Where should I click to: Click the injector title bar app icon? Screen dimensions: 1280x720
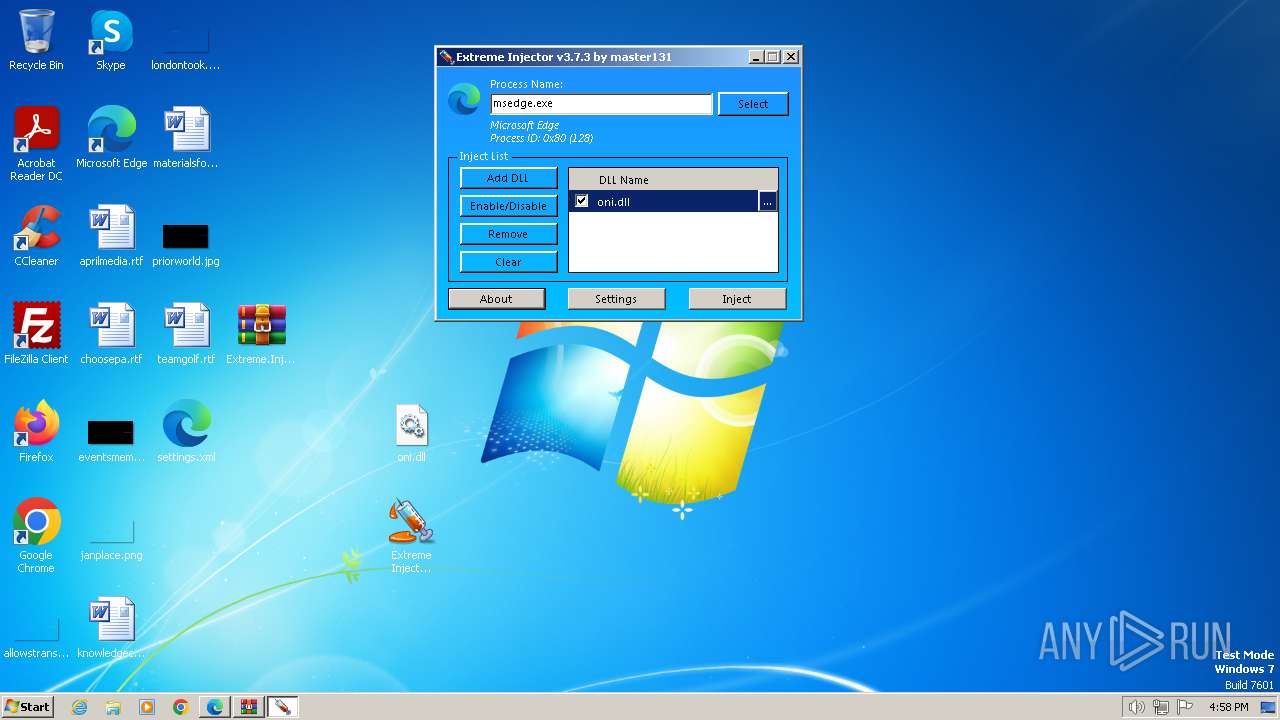446,57
